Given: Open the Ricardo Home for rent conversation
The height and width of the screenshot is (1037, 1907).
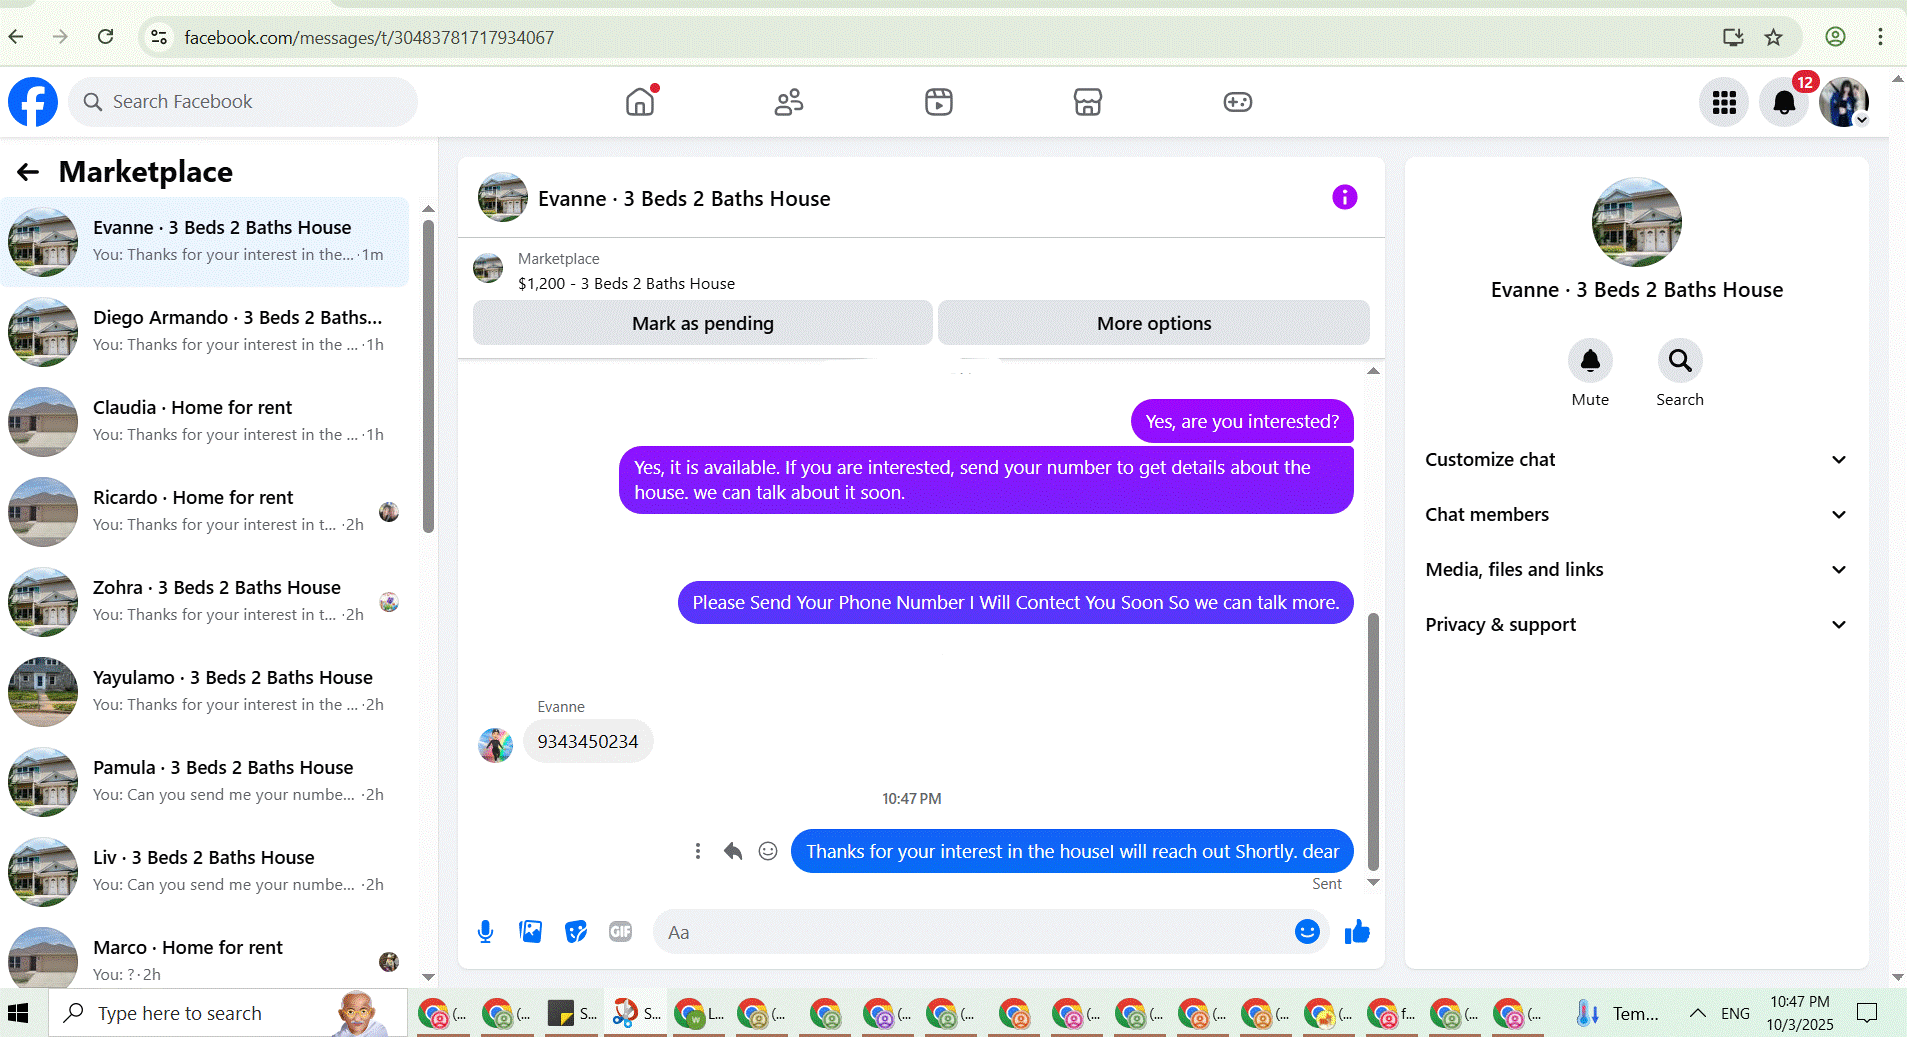Looking at the screenshot, I should coord(205,512).
